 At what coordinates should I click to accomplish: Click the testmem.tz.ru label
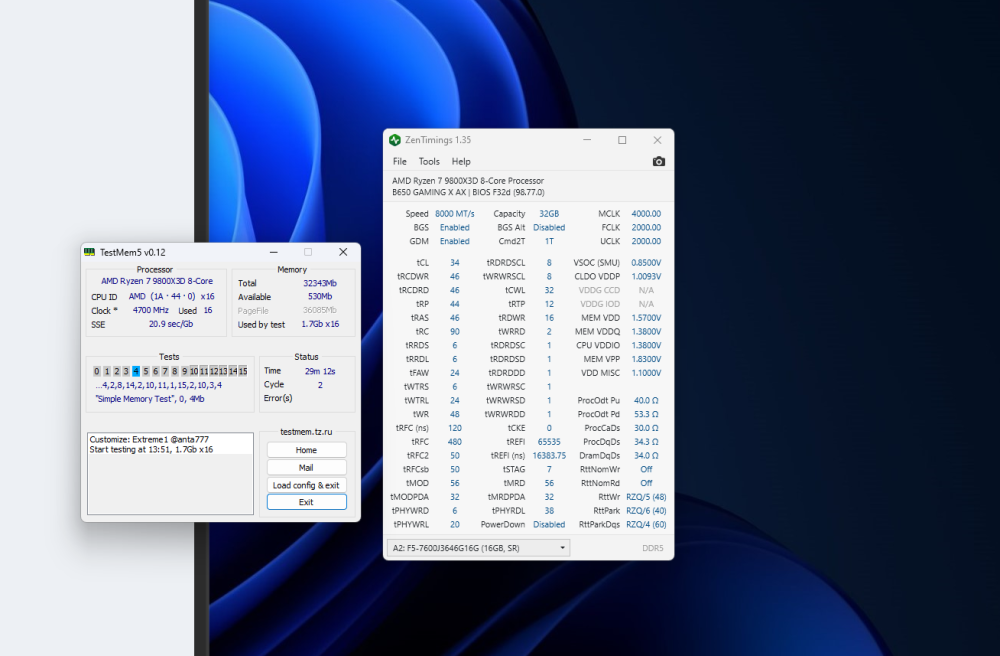click(305, 434)
